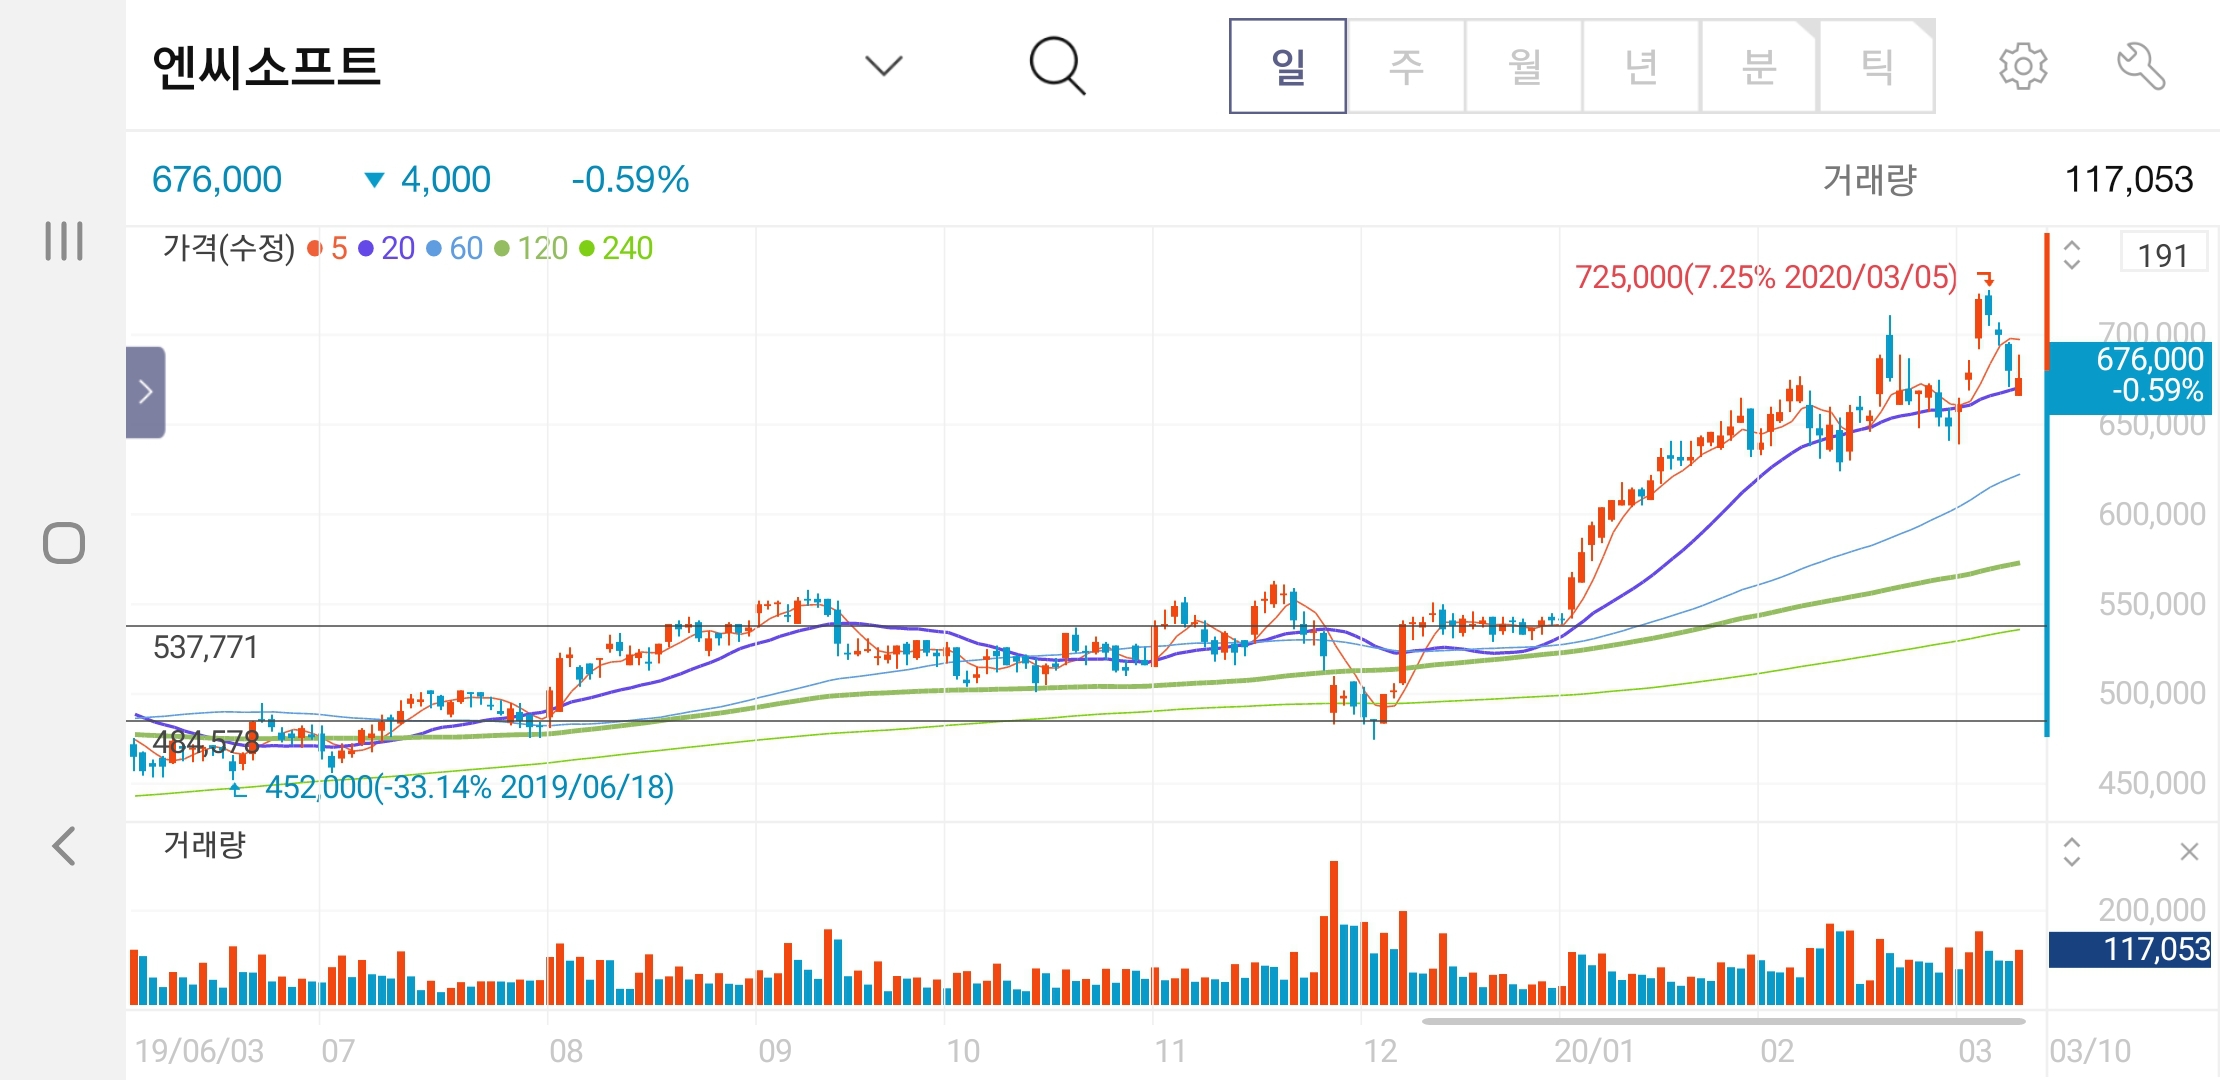
Task: Click the 03/10 date label
Action: click(x=2090, y=1051)
